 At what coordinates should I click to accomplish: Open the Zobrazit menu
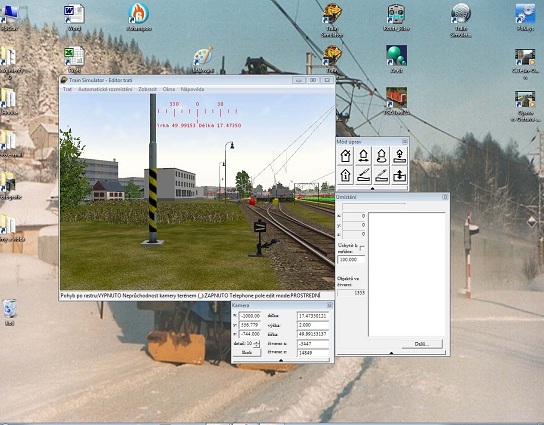coord(147,89)
